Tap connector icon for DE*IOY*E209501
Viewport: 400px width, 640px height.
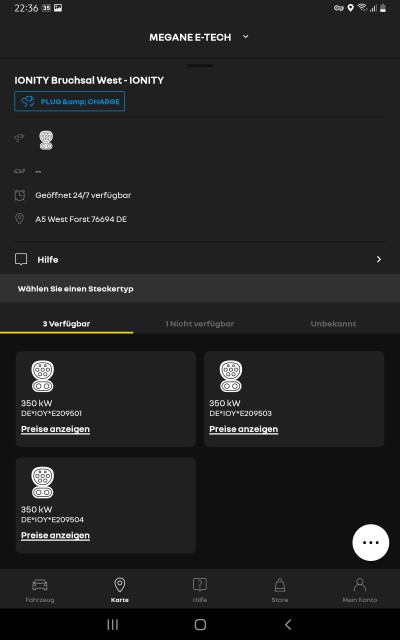click(42, 376)
